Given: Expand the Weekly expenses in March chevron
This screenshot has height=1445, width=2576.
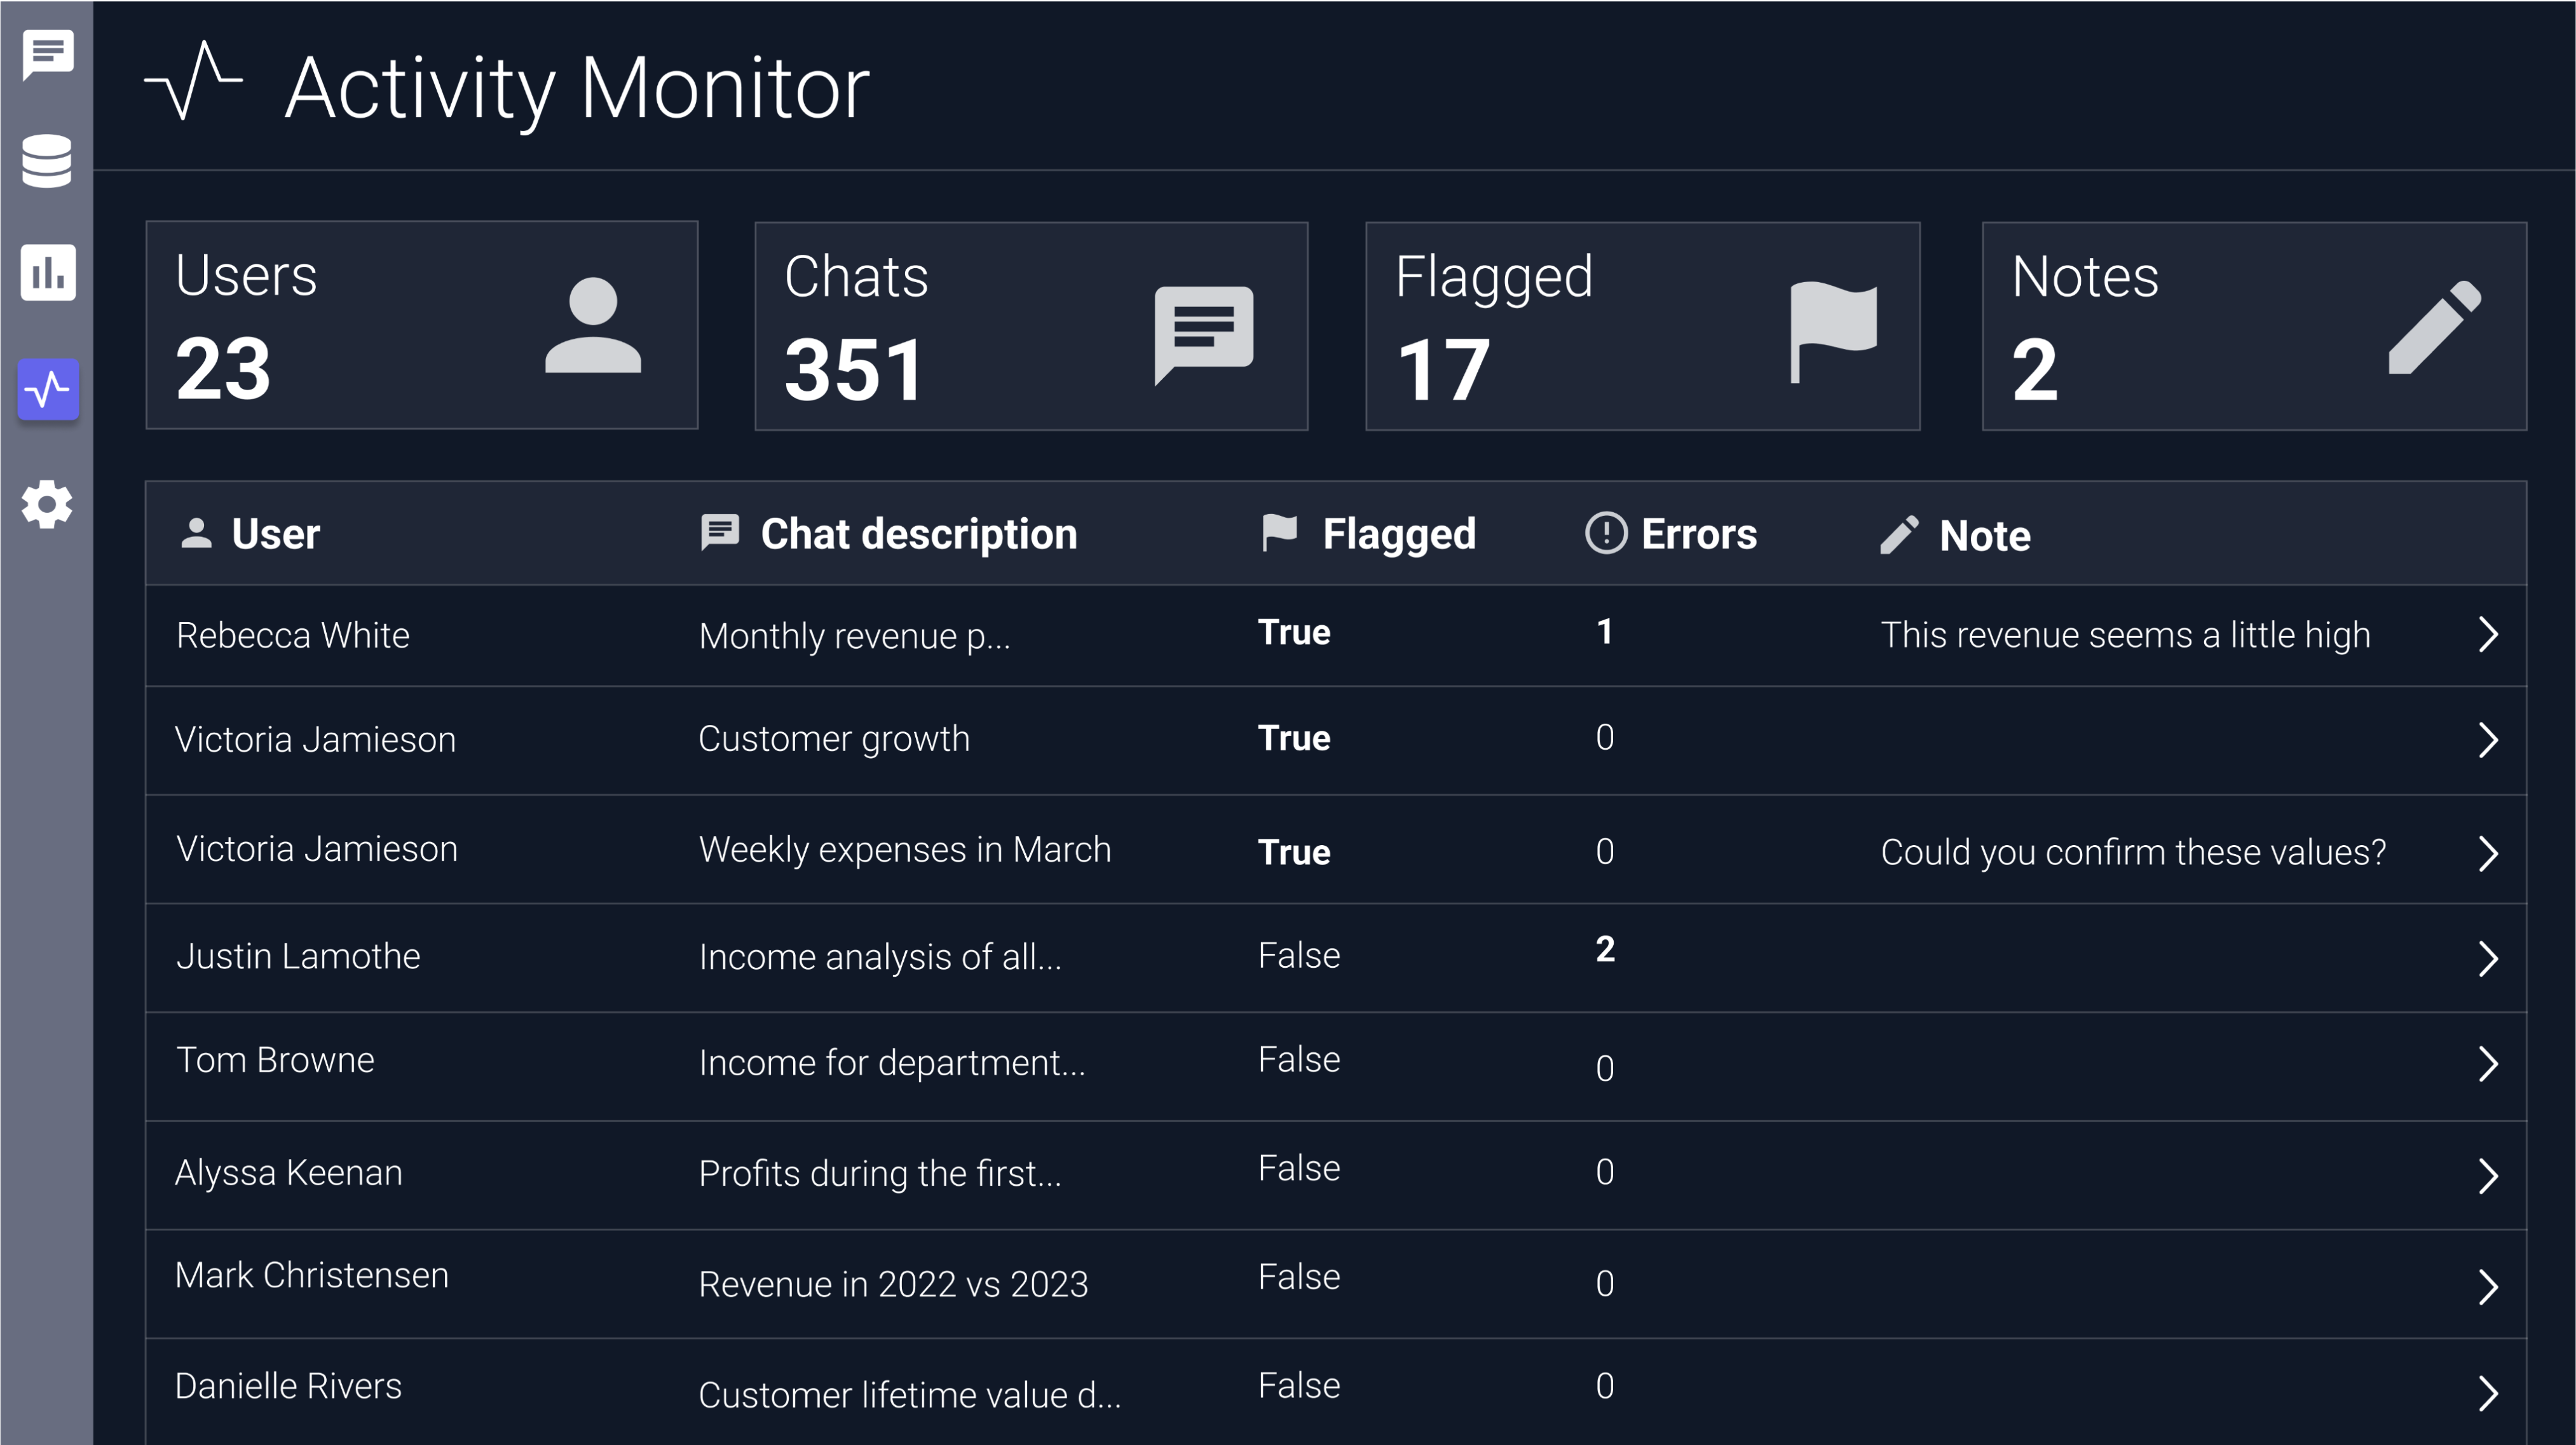Looking at the screenshot, I should tap(2489, 854).
